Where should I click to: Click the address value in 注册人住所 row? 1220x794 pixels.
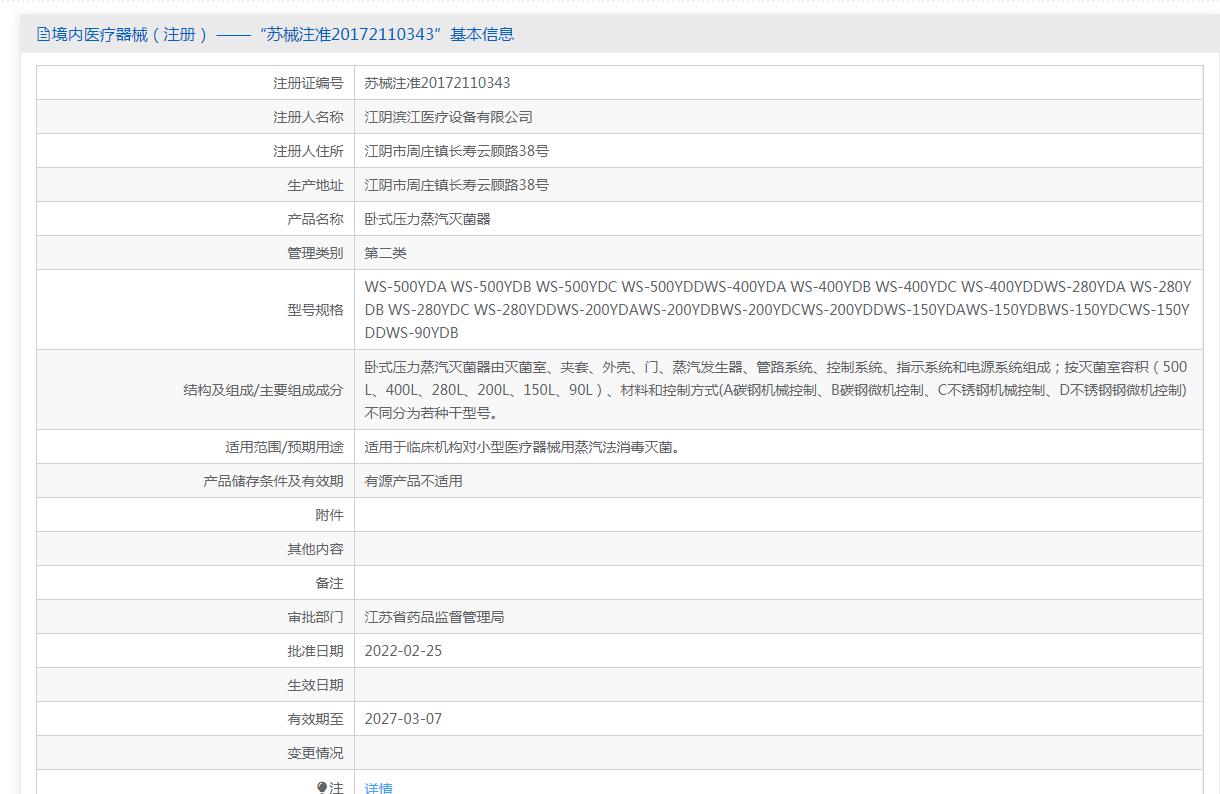click(456, 151)
